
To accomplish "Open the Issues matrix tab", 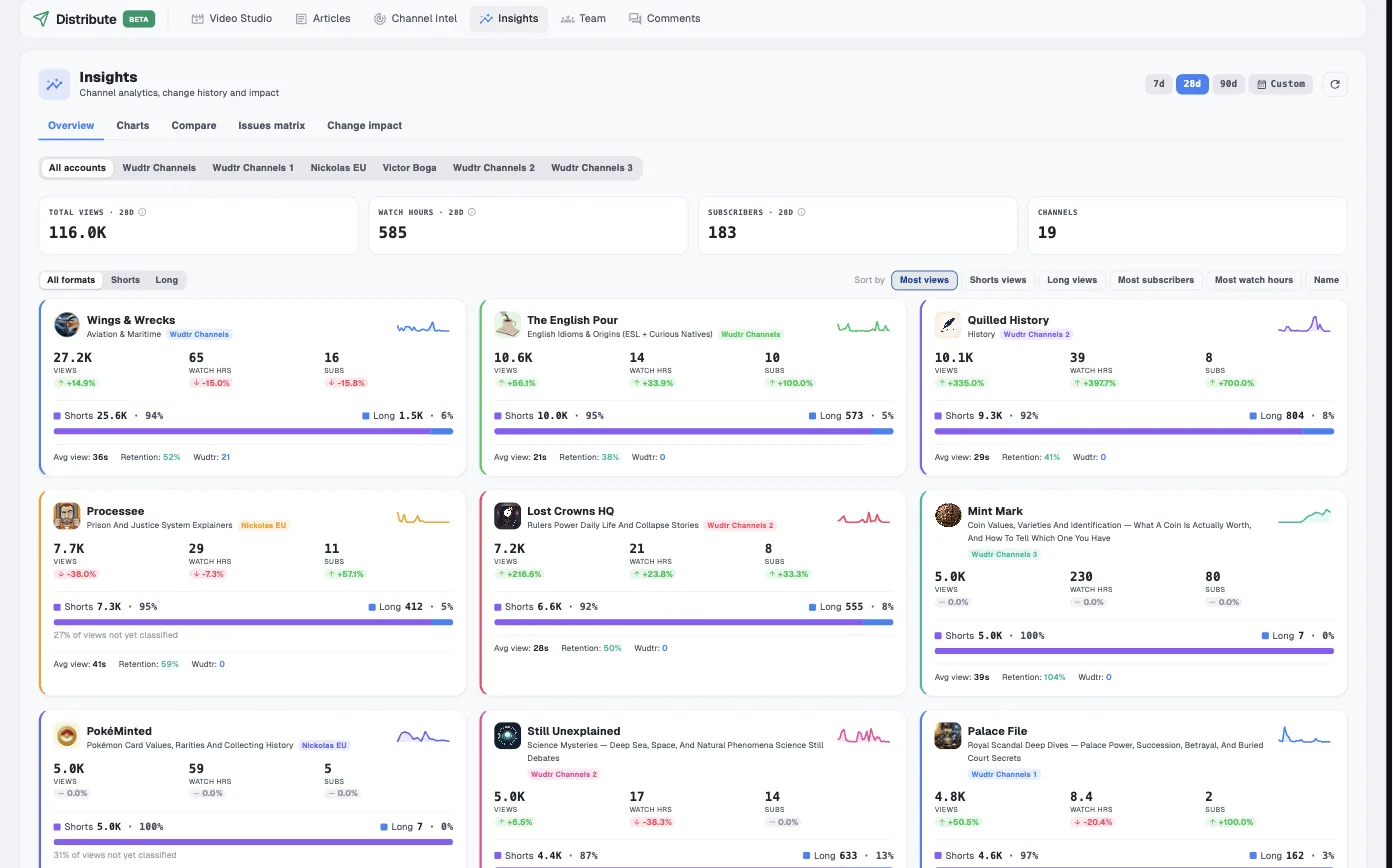I will (272, 126).
